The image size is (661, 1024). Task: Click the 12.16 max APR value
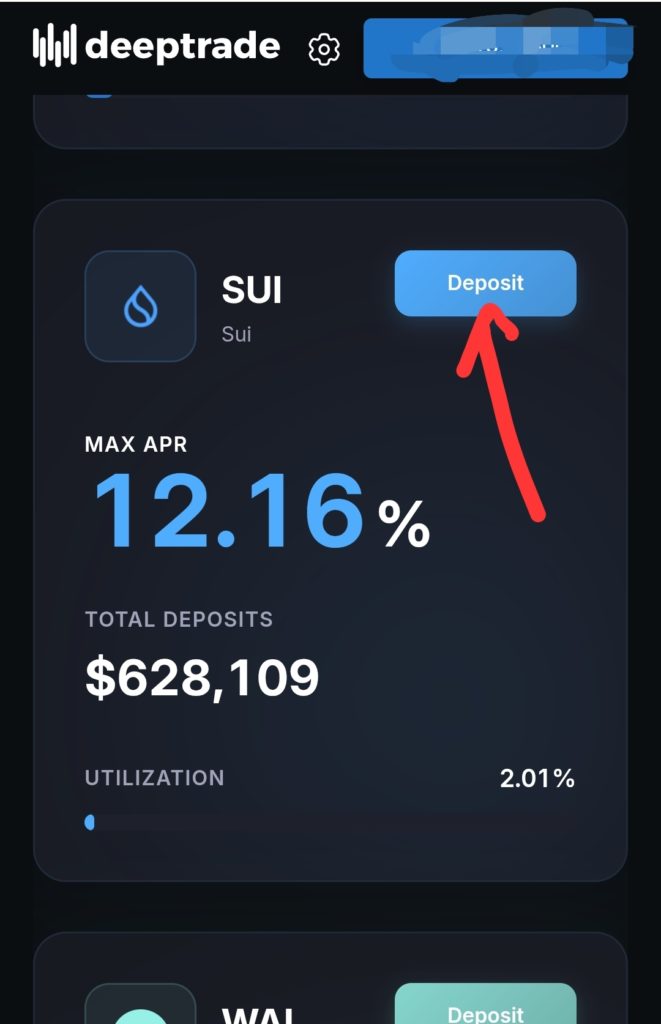pyautogui.click(x=228, y=511)
